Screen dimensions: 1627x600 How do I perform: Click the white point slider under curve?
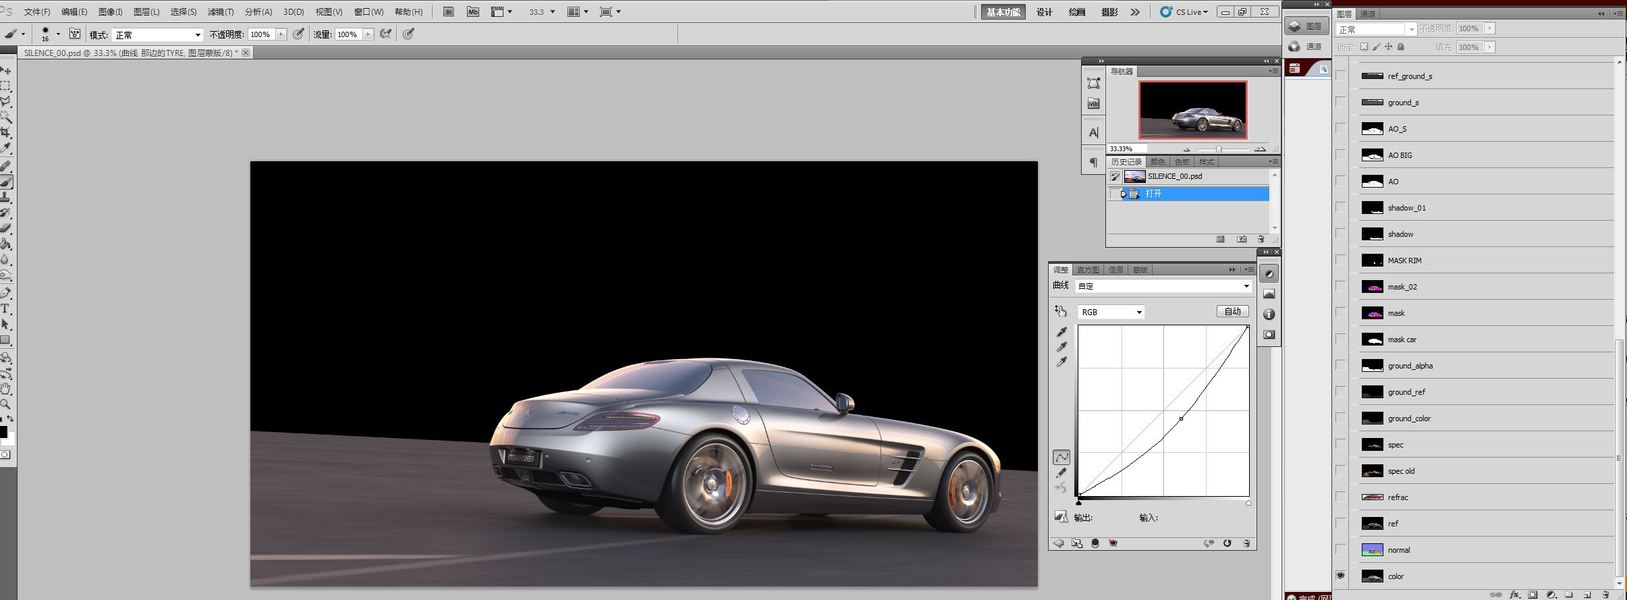[1248, 502]
